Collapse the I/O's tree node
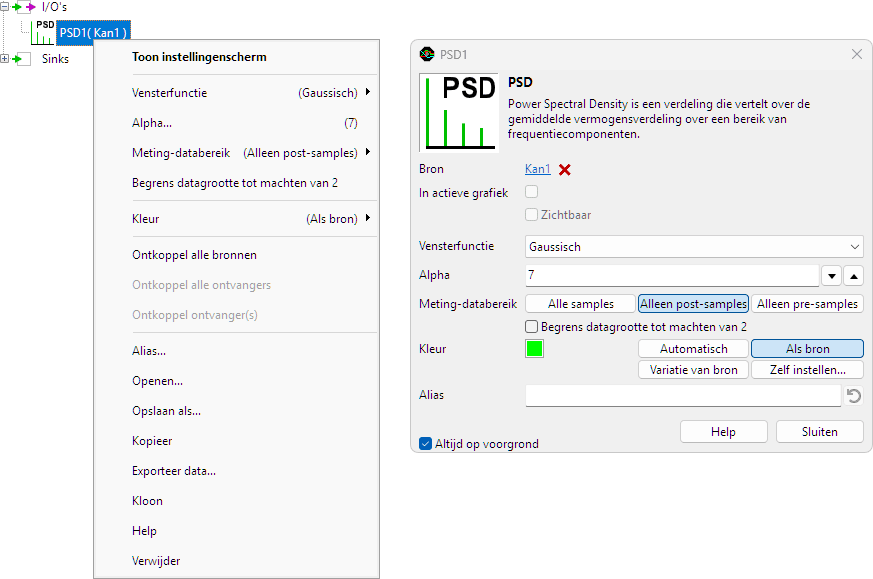The width and height of the screenshot is (873, 579). (4, 7)
